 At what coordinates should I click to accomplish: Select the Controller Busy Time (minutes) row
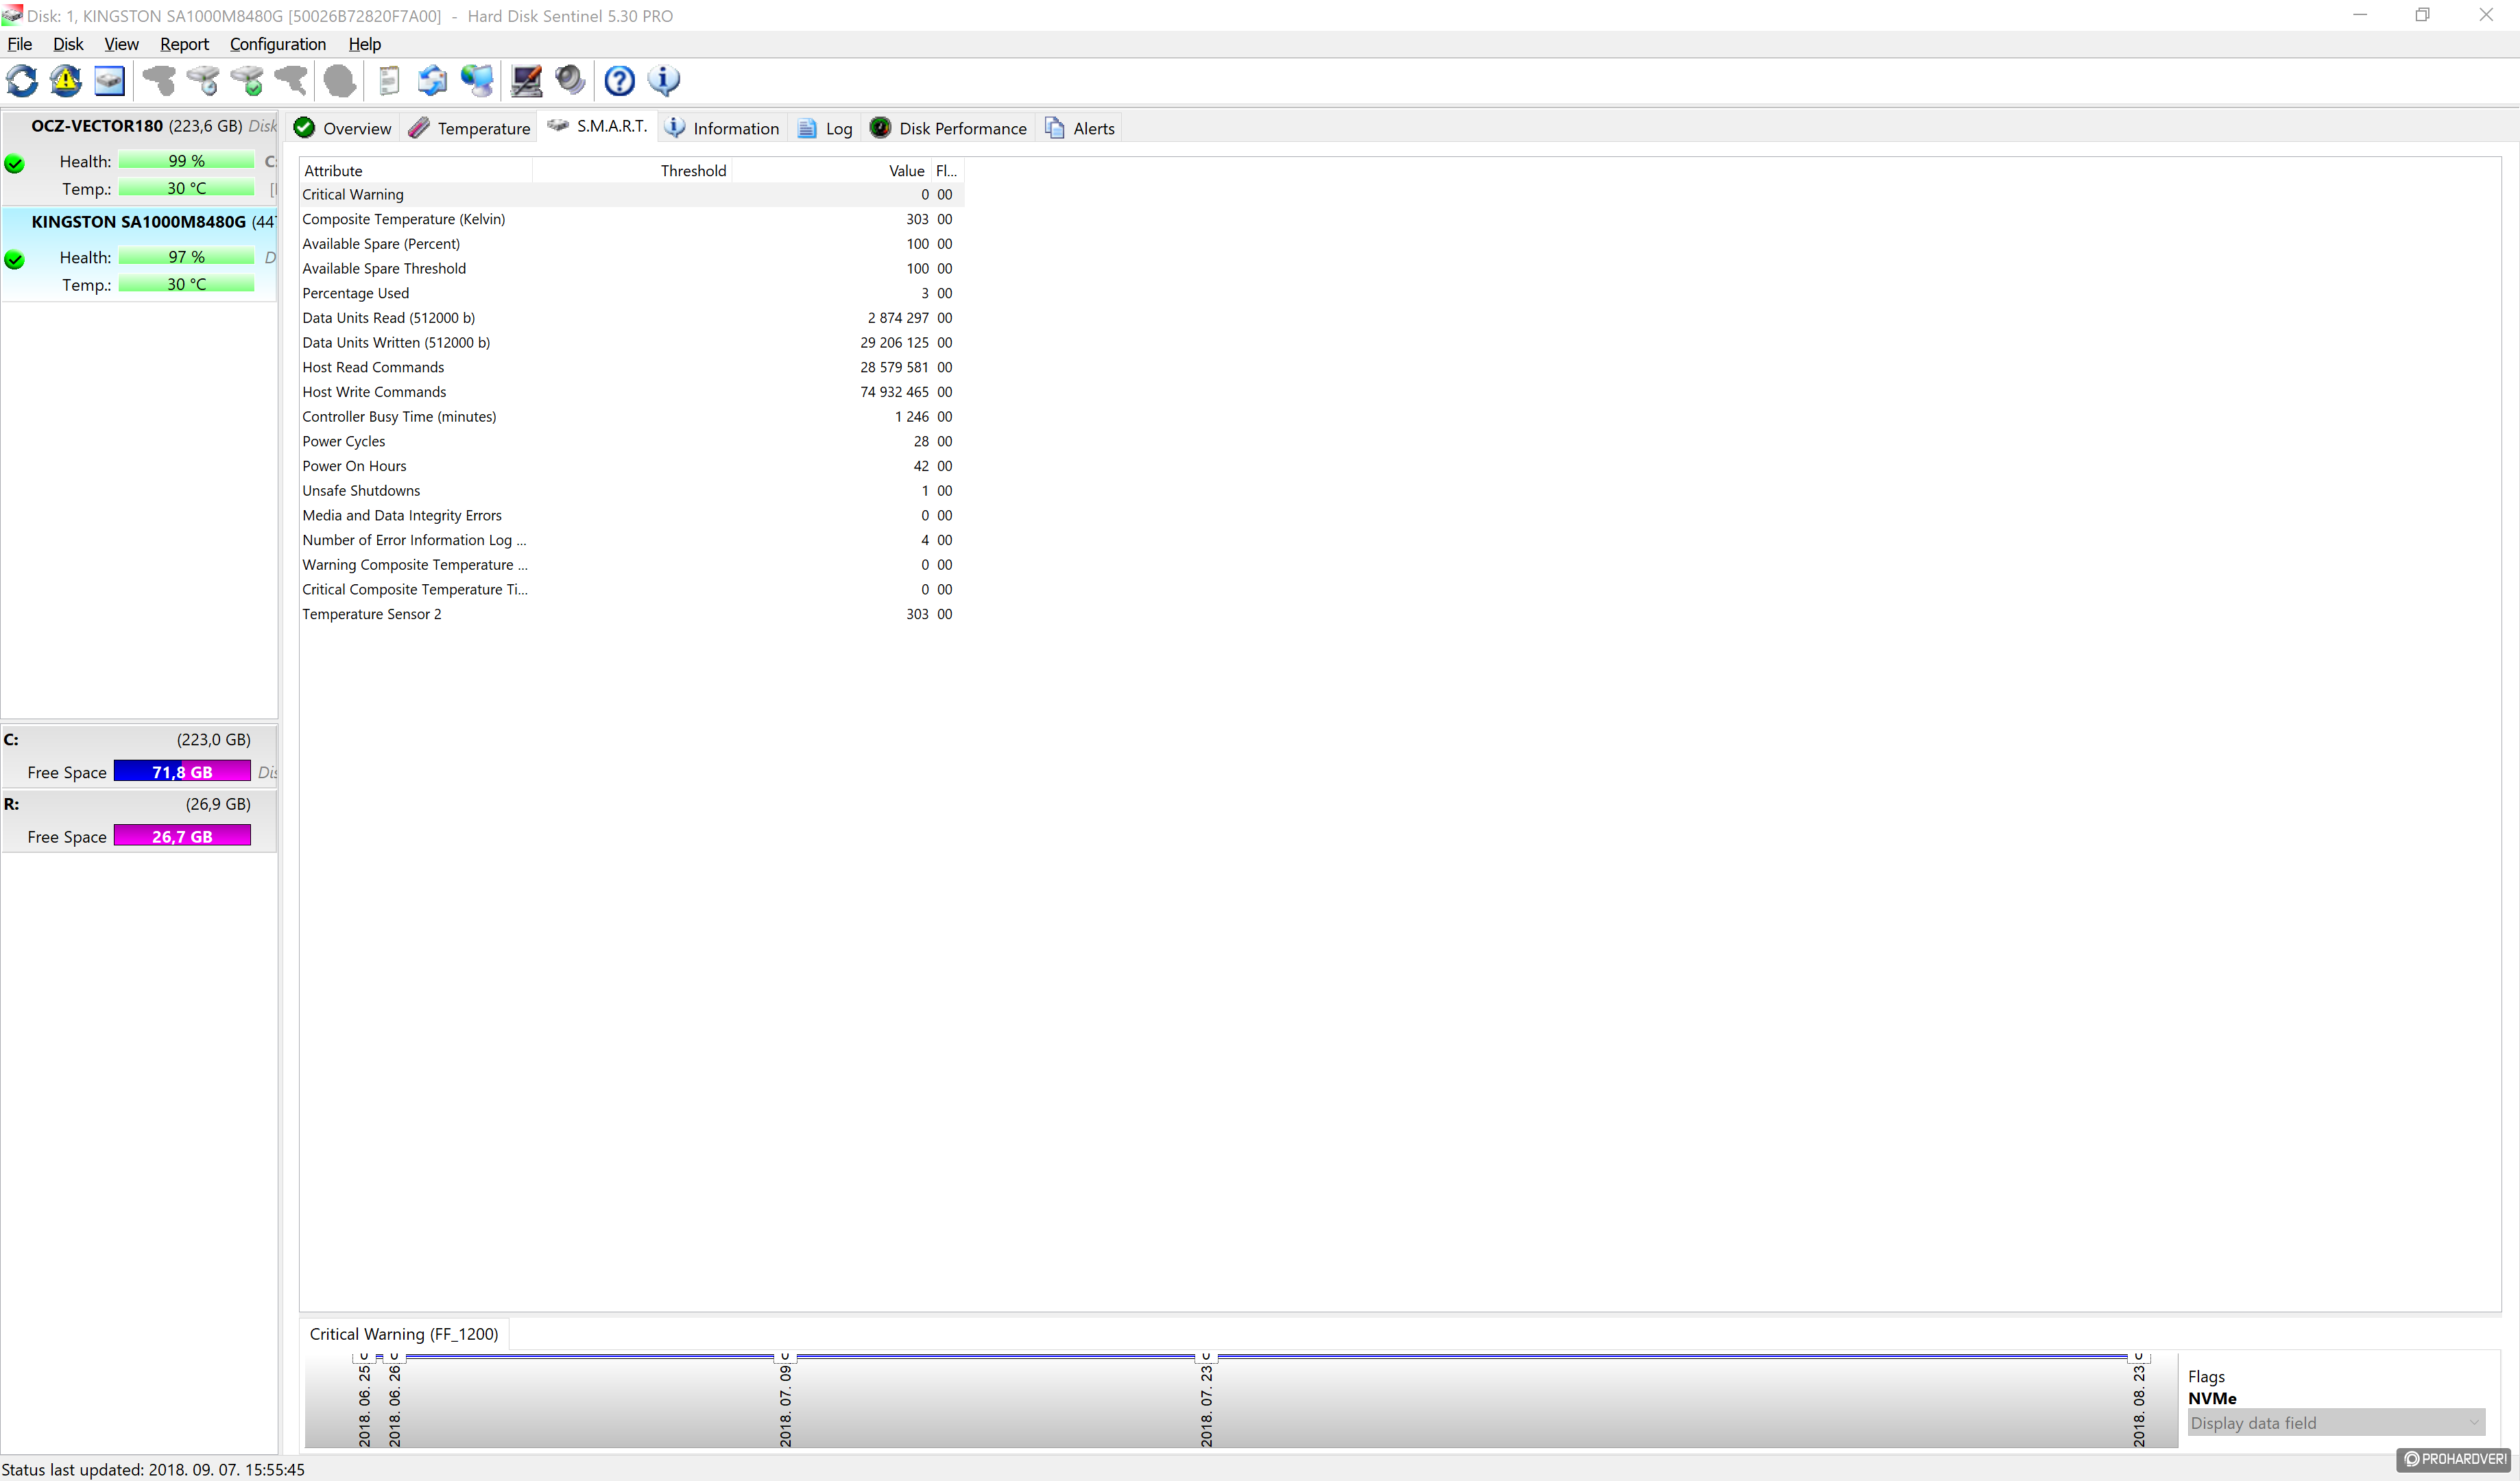pyautogui.click(x=632, y=417)
